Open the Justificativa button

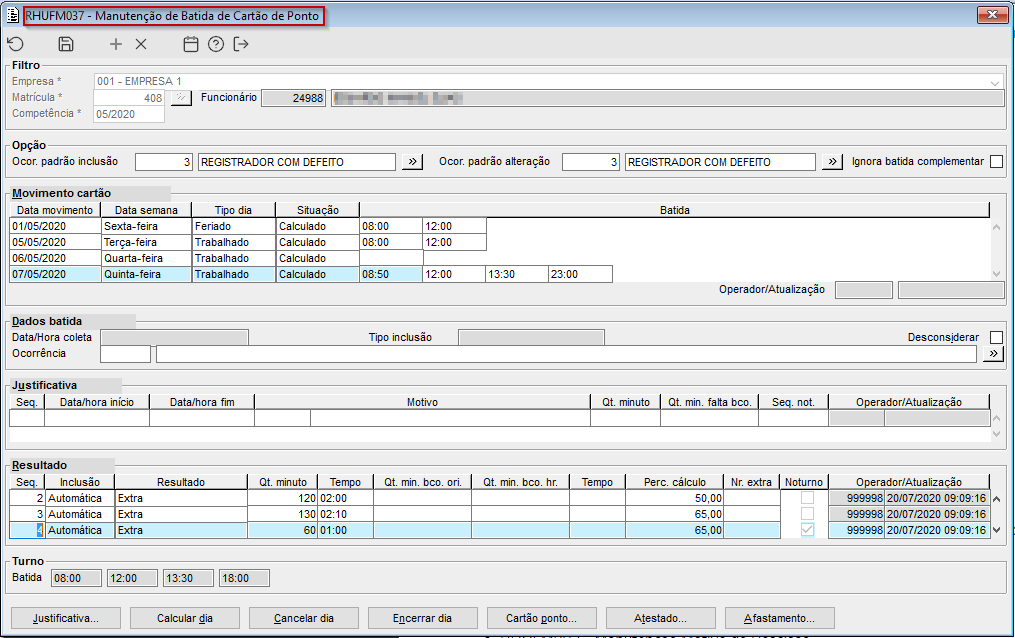(x=65, y=617)
